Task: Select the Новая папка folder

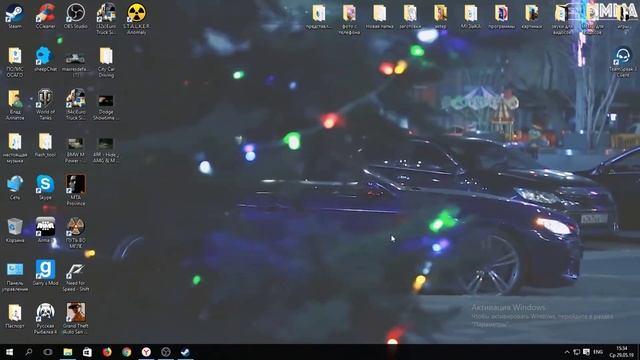Action: click(x=380, y=16)
